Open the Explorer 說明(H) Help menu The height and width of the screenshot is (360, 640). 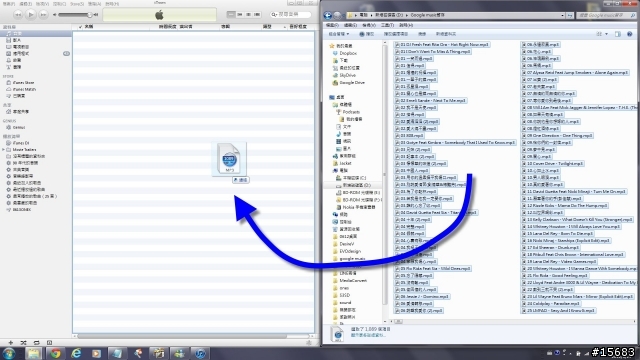tap(406, 25)
